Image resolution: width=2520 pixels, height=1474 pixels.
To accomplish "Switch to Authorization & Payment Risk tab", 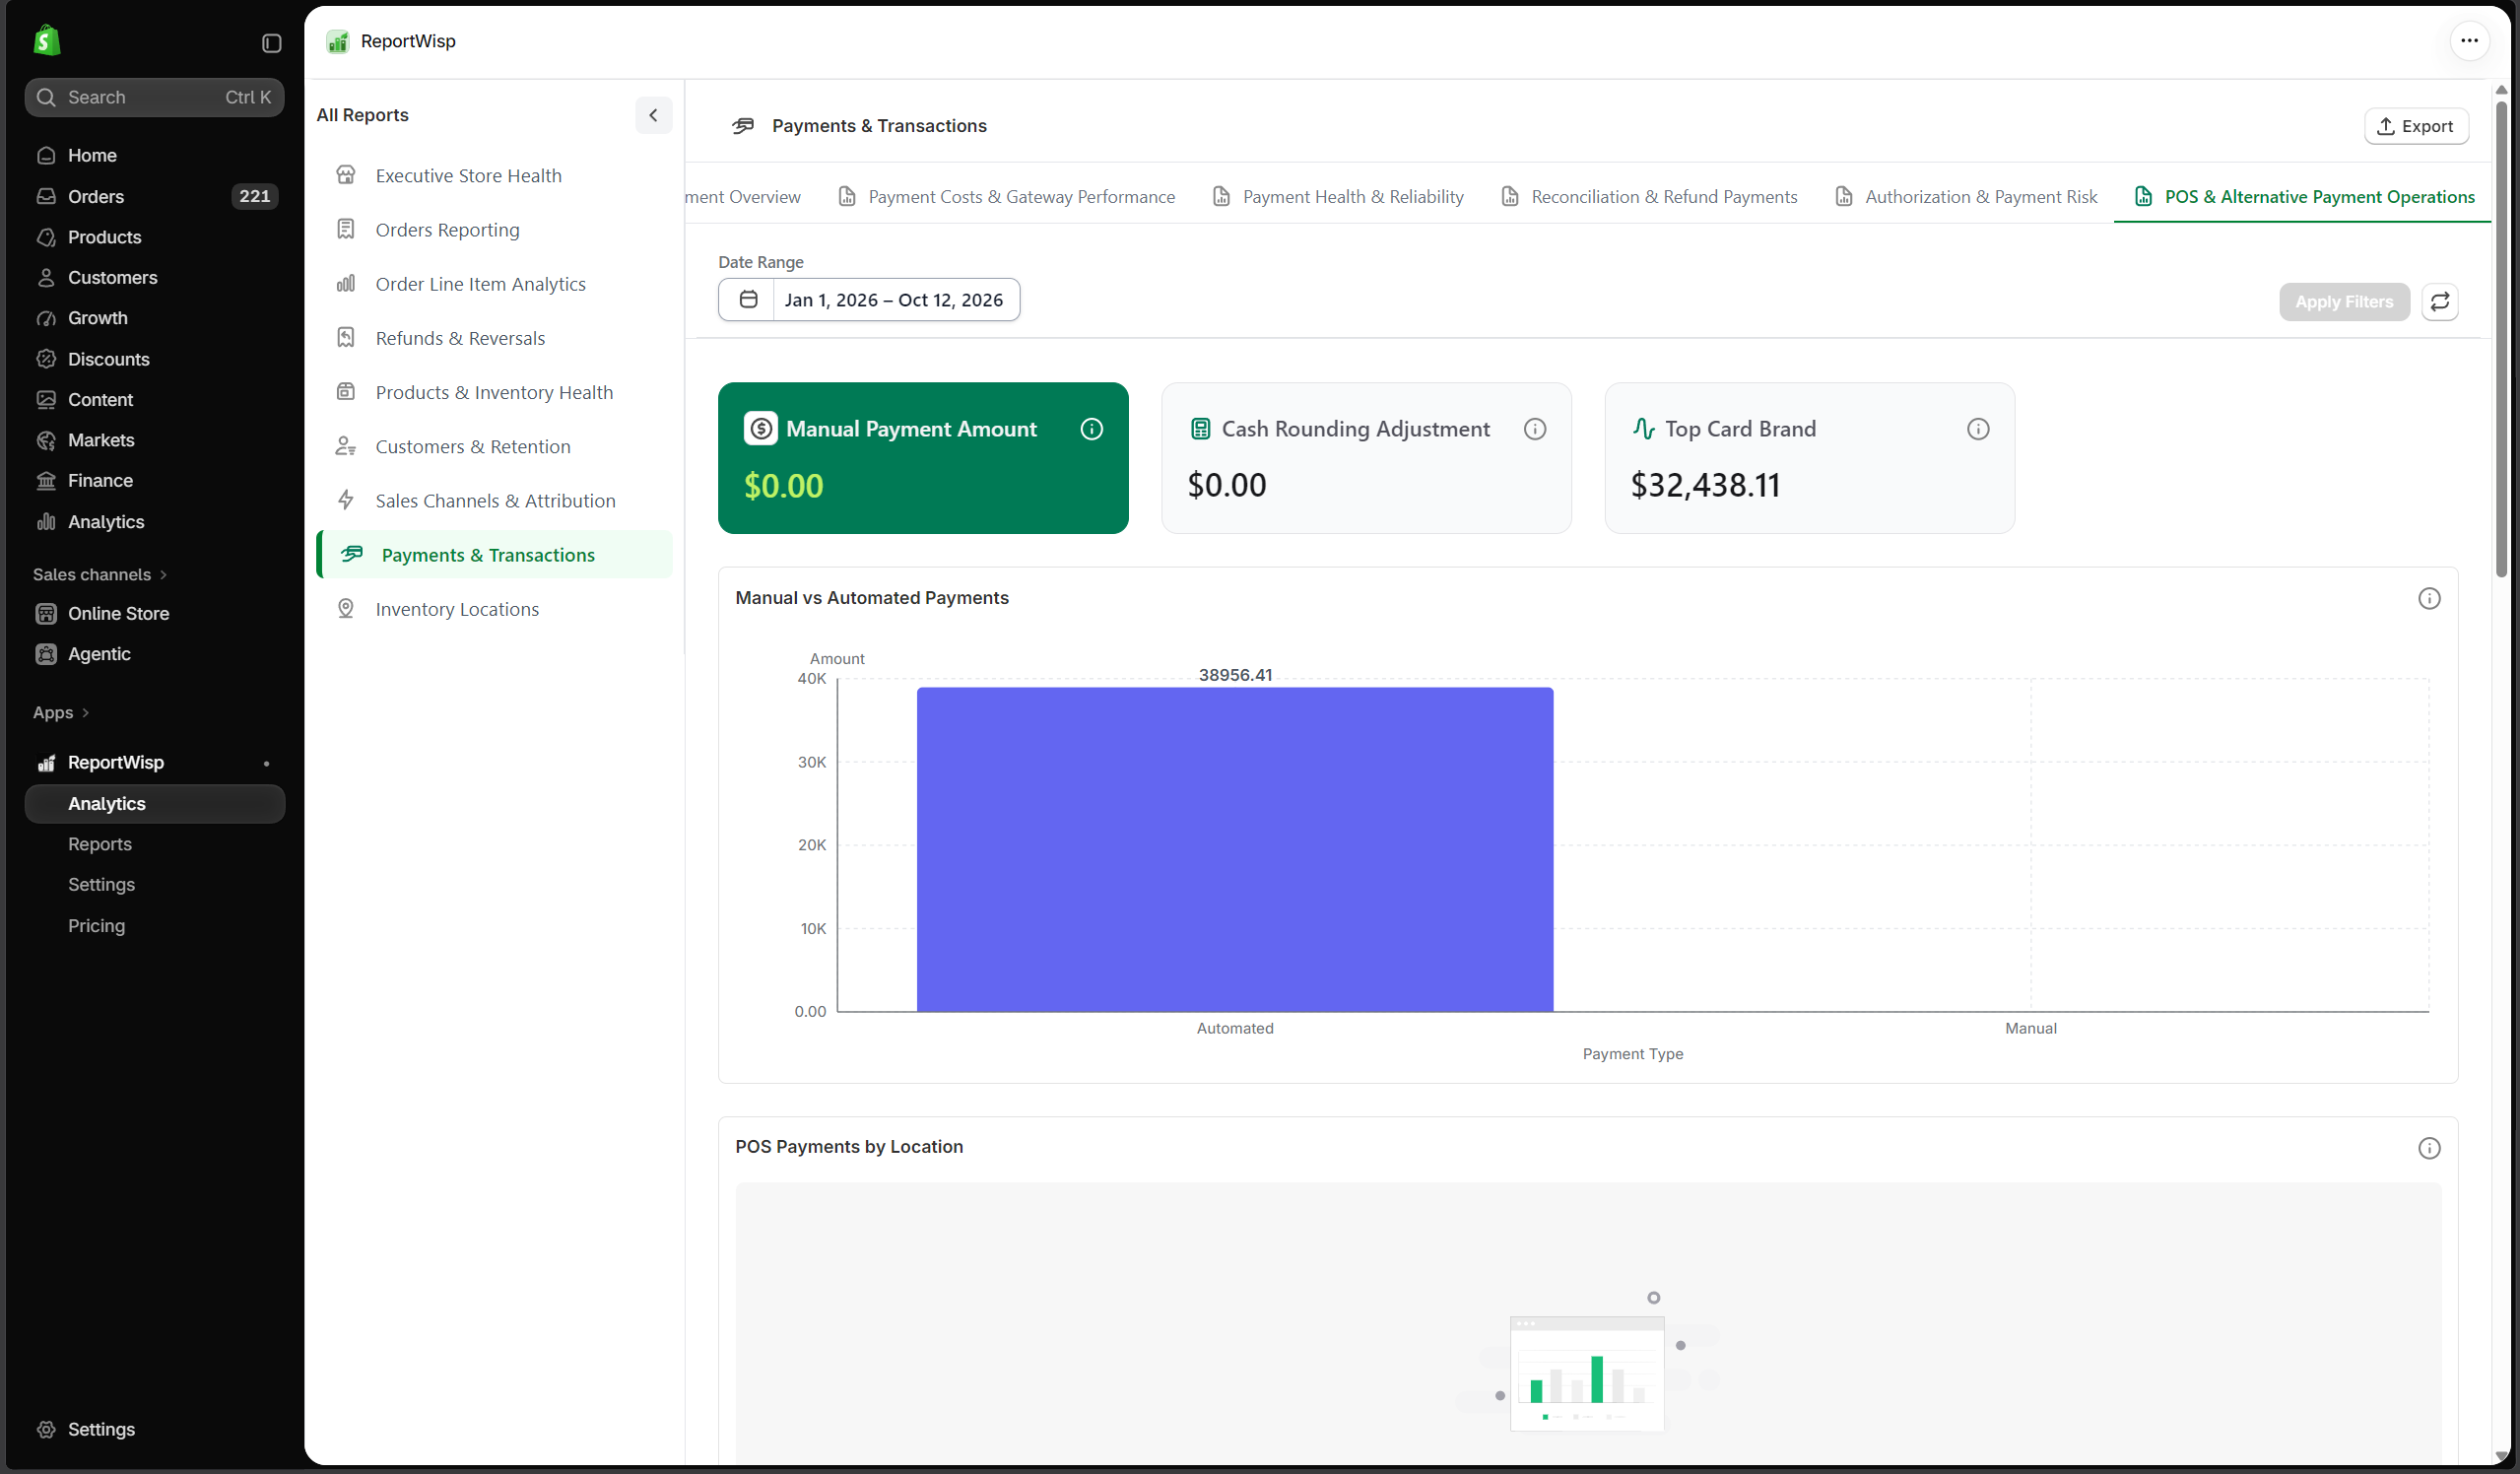I will [x=1966, y=197].
